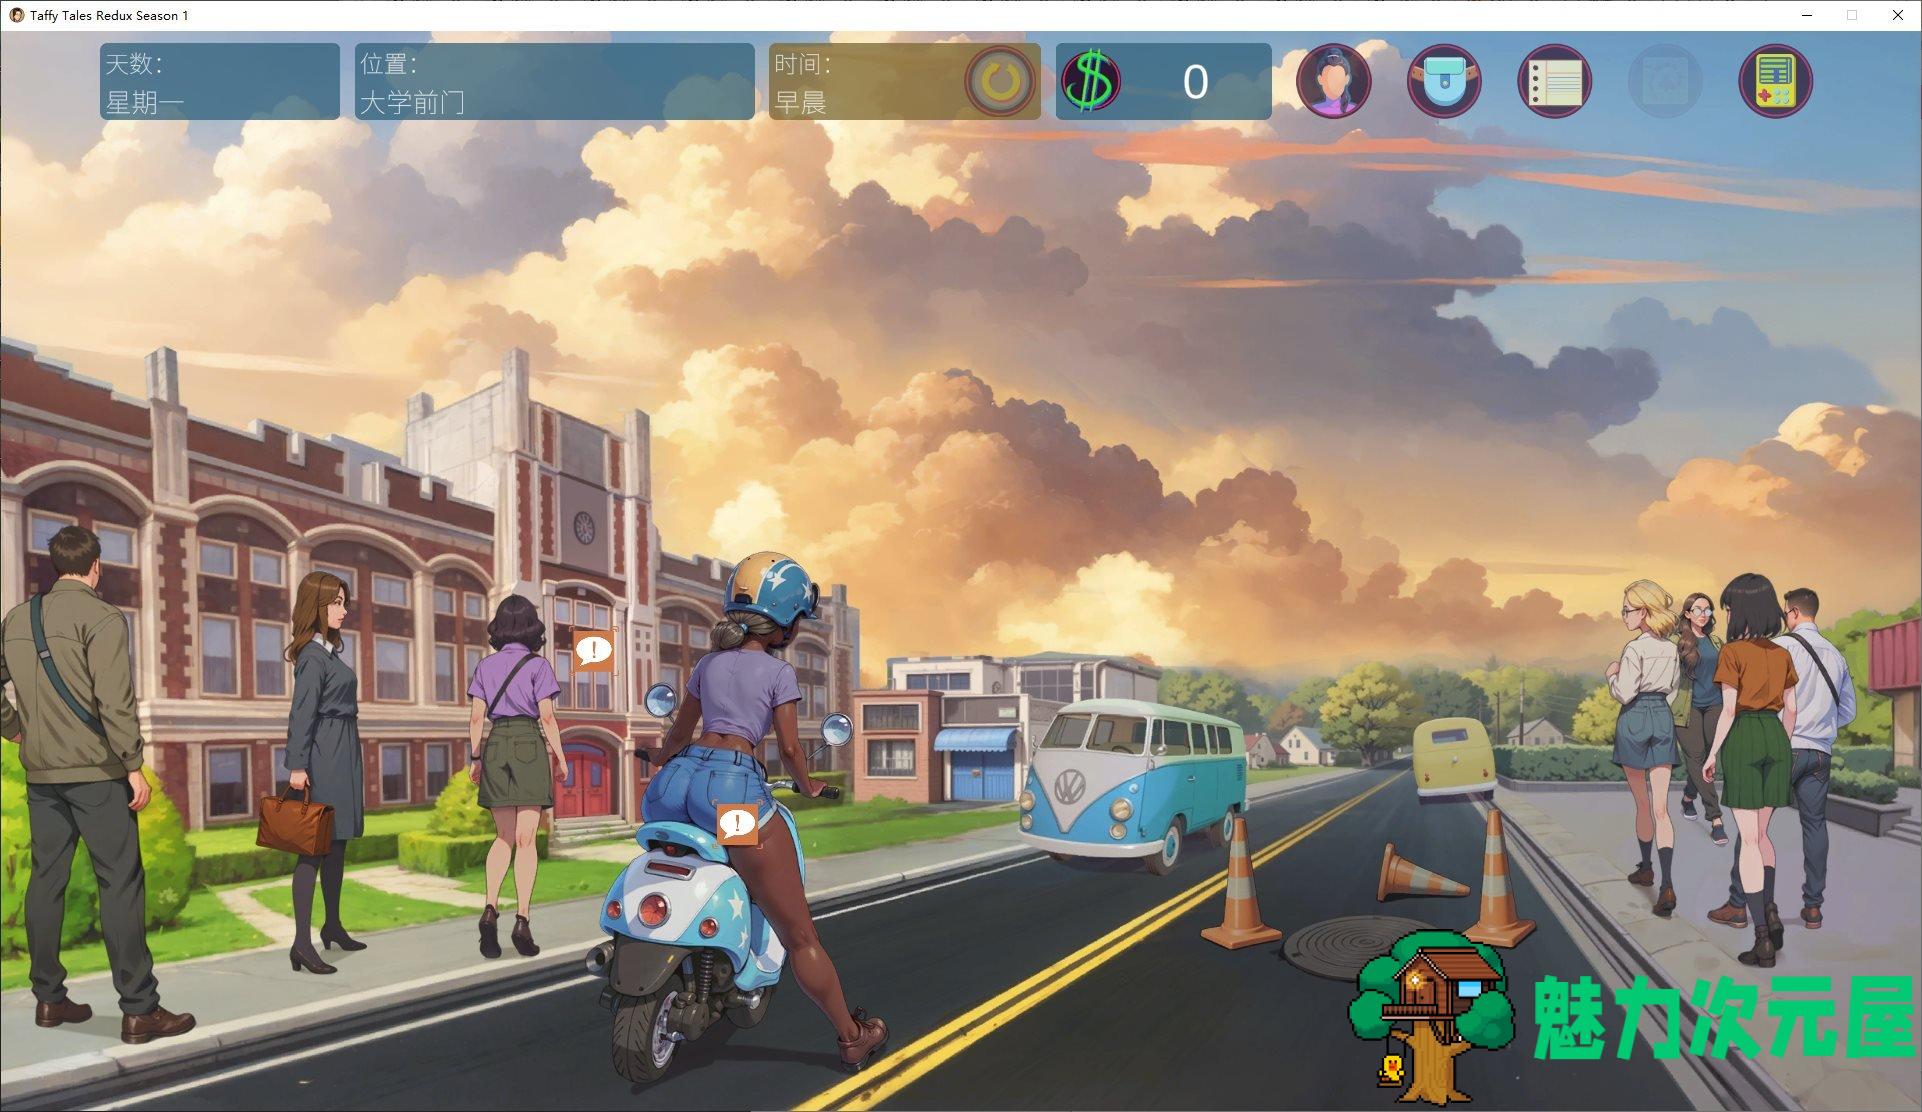Click the 位置 大学前门 location panel

tap(555, 81)
